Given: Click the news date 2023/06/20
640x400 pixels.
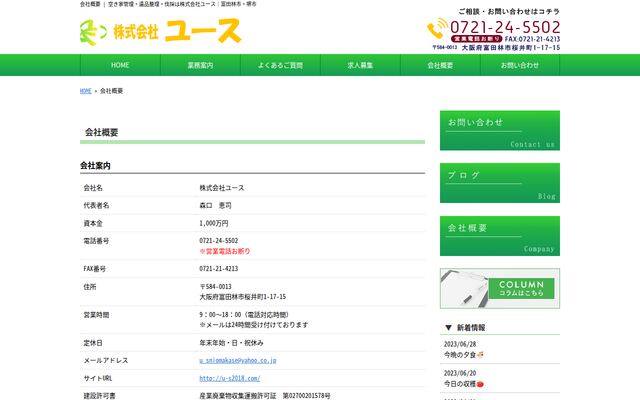Looking at the screenshot, I should [460, 373].
